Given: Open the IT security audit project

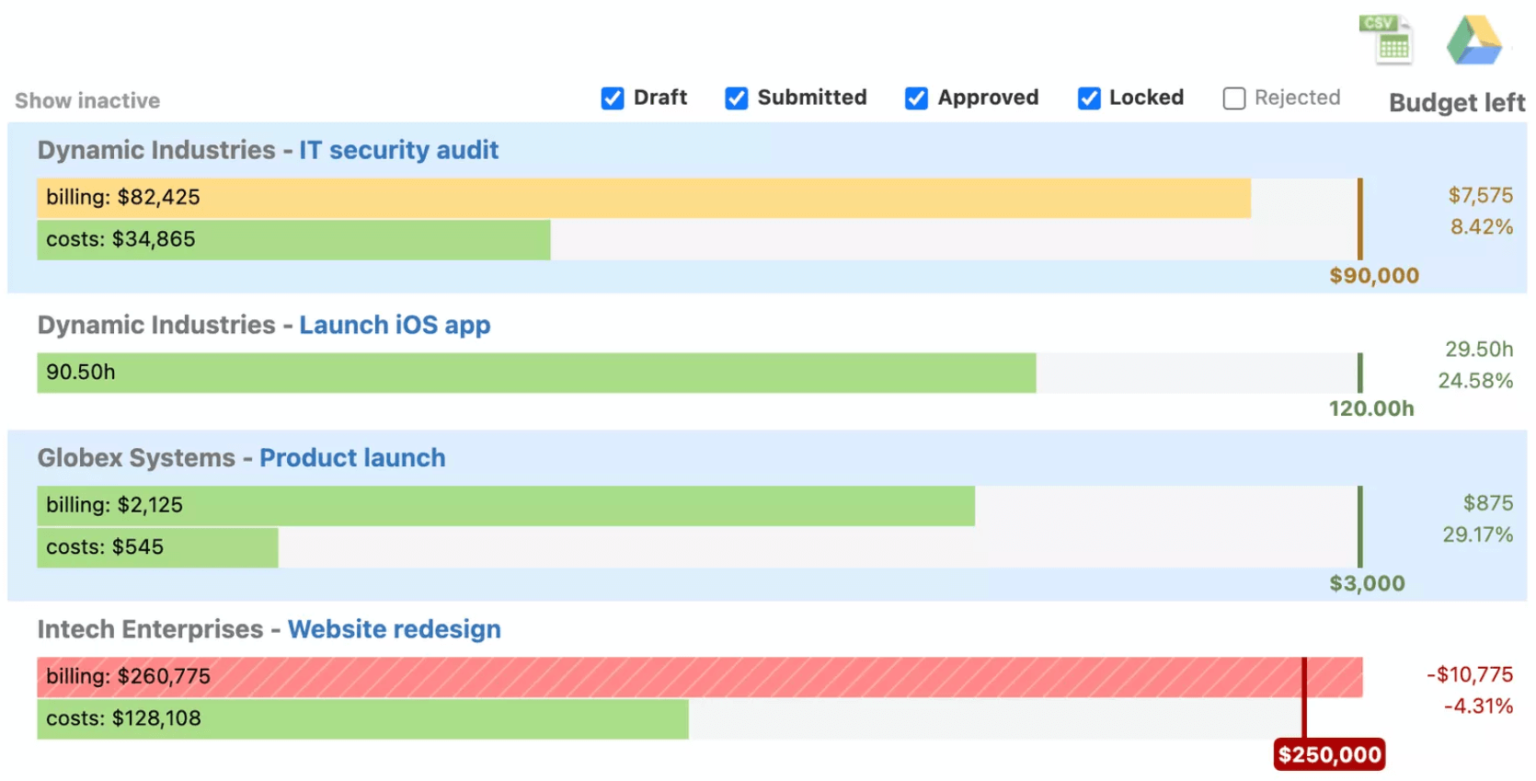Looking at the screenshot, I should coord(399,151).
